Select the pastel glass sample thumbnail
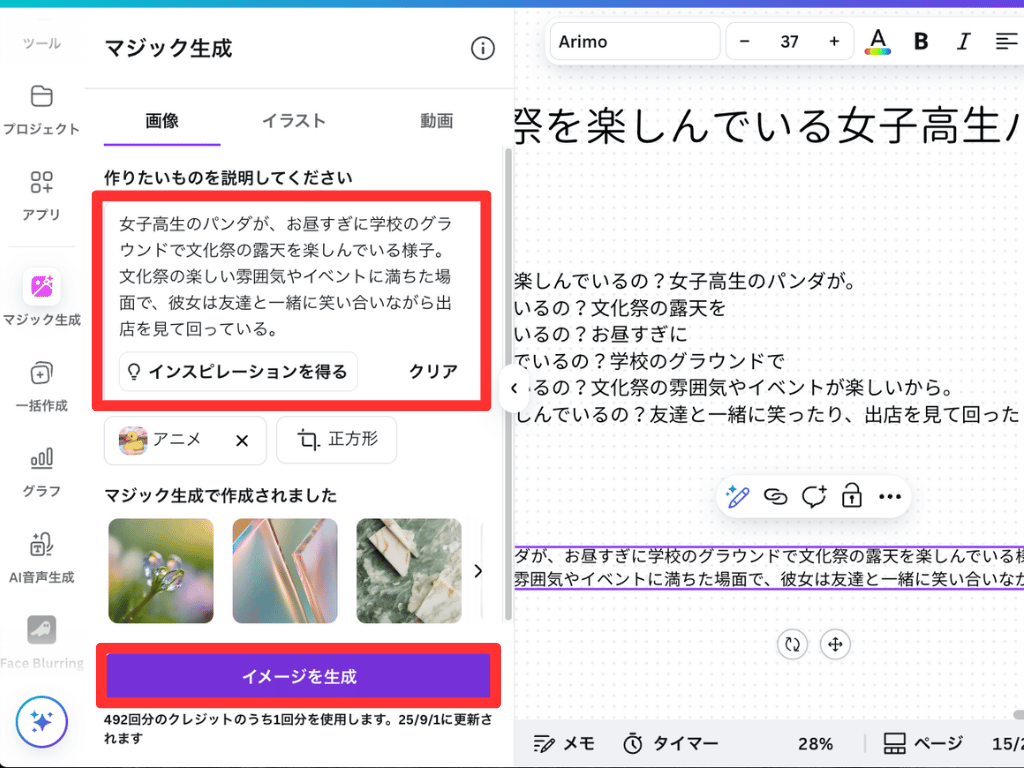Screen dimensions: 1024x768 click(285, 571)
